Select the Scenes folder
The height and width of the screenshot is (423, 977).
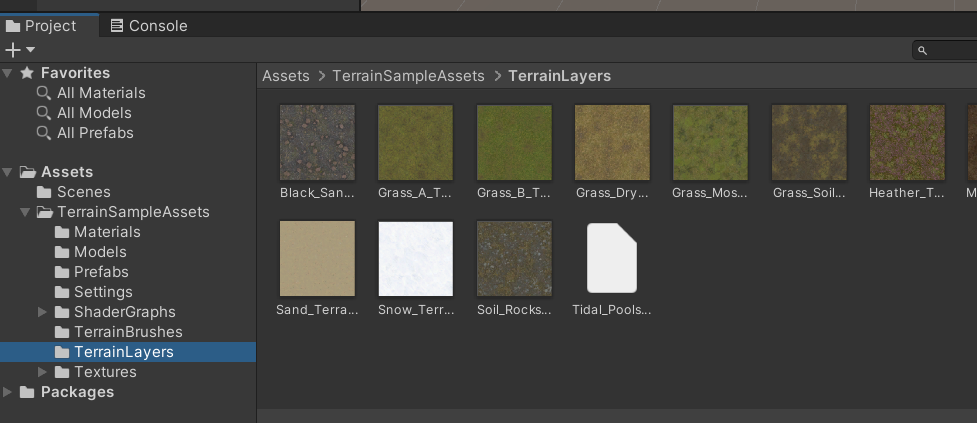tap(83, 192)
